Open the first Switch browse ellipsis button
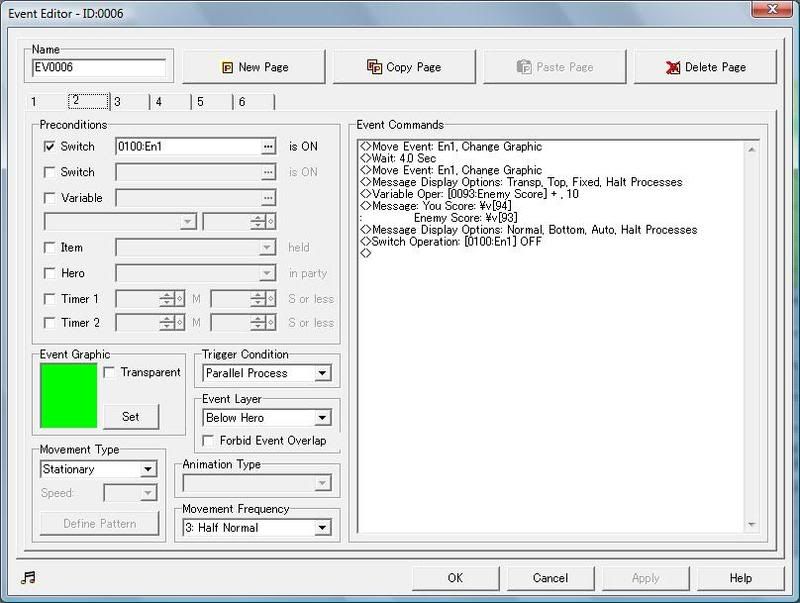 coord(268,147)
